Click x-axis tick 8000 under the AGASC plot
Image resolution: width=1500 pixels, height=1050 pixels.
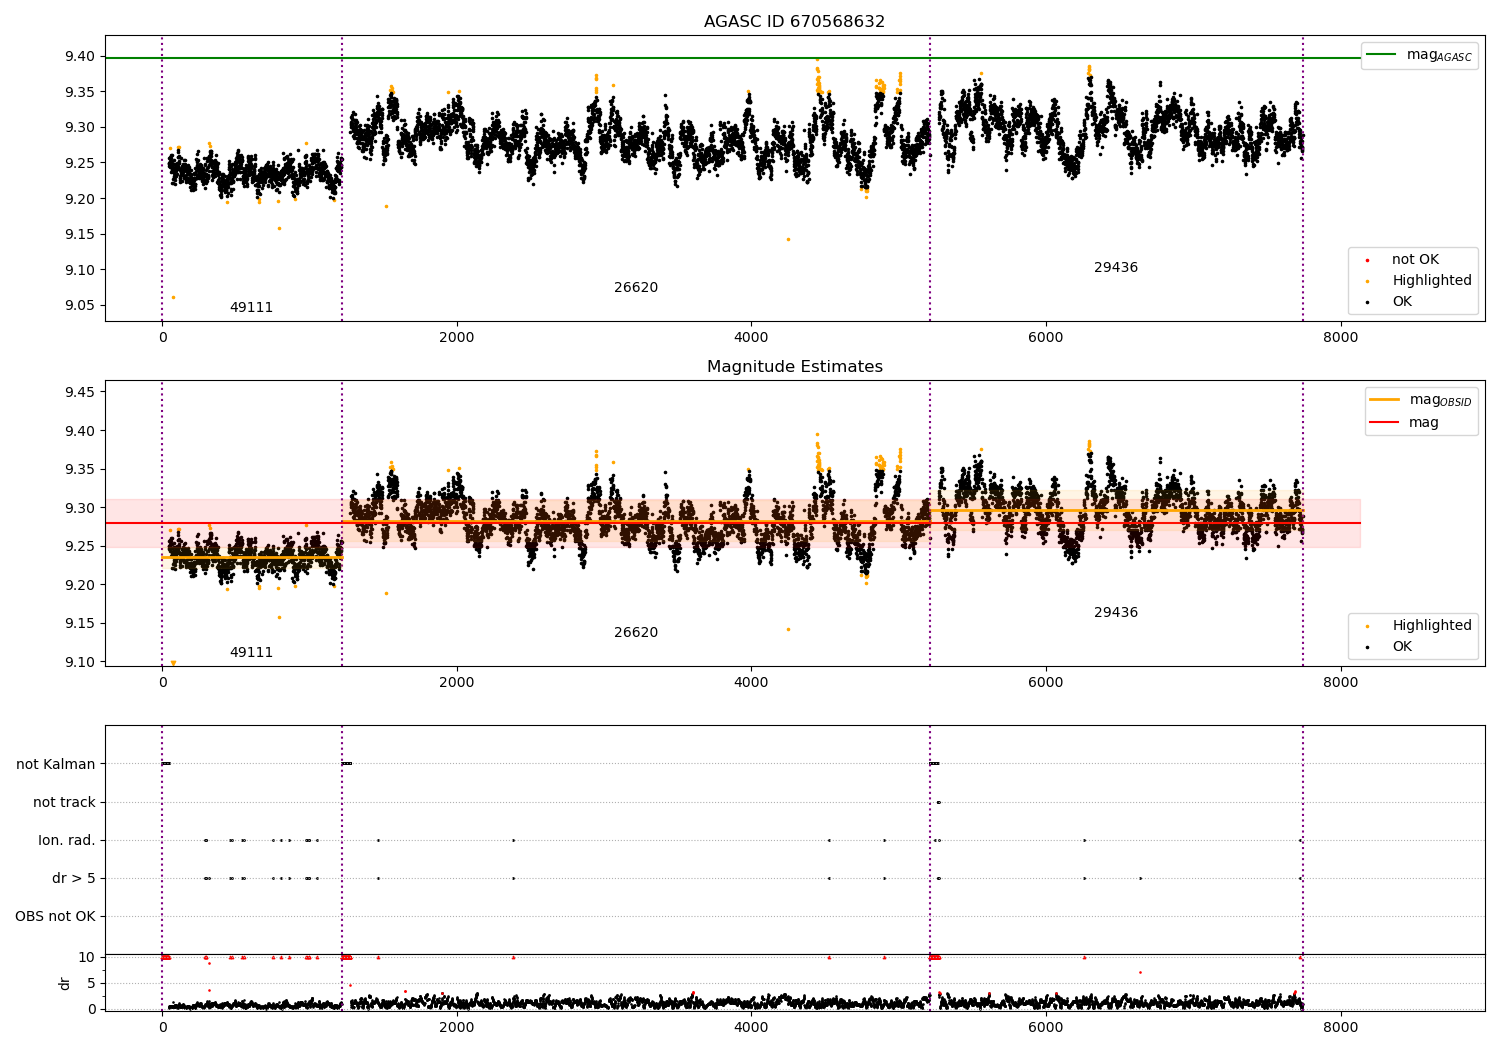tap(1340, 337)
